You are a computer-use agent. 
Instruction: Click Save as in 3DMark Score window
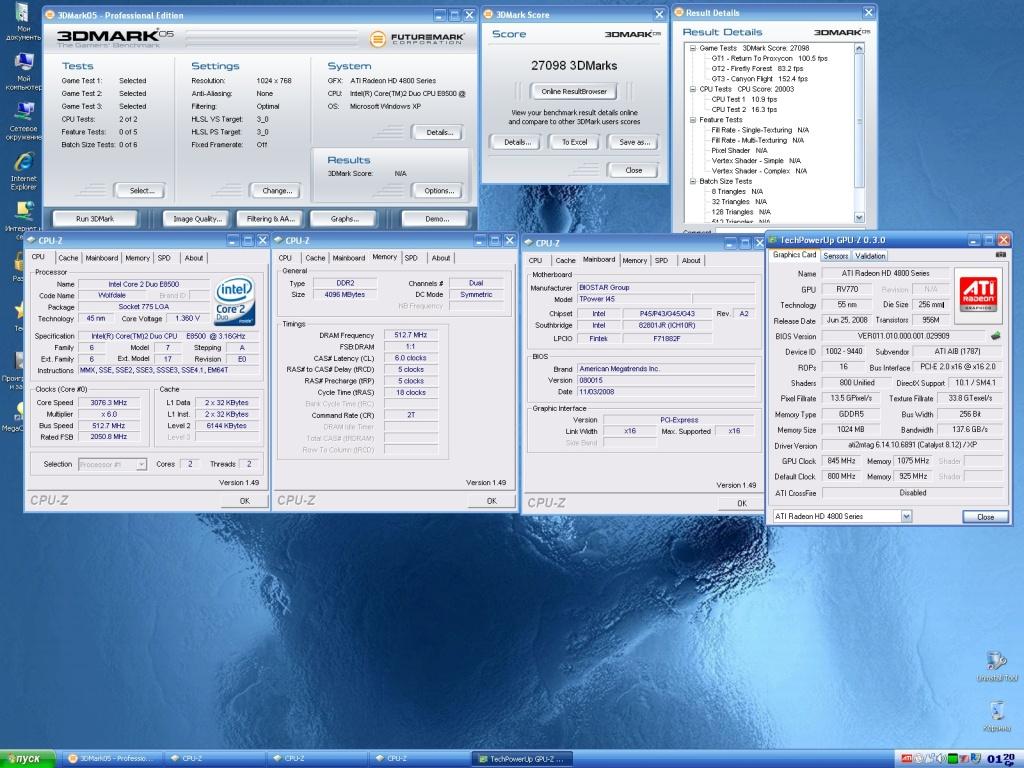pos(633,142)
